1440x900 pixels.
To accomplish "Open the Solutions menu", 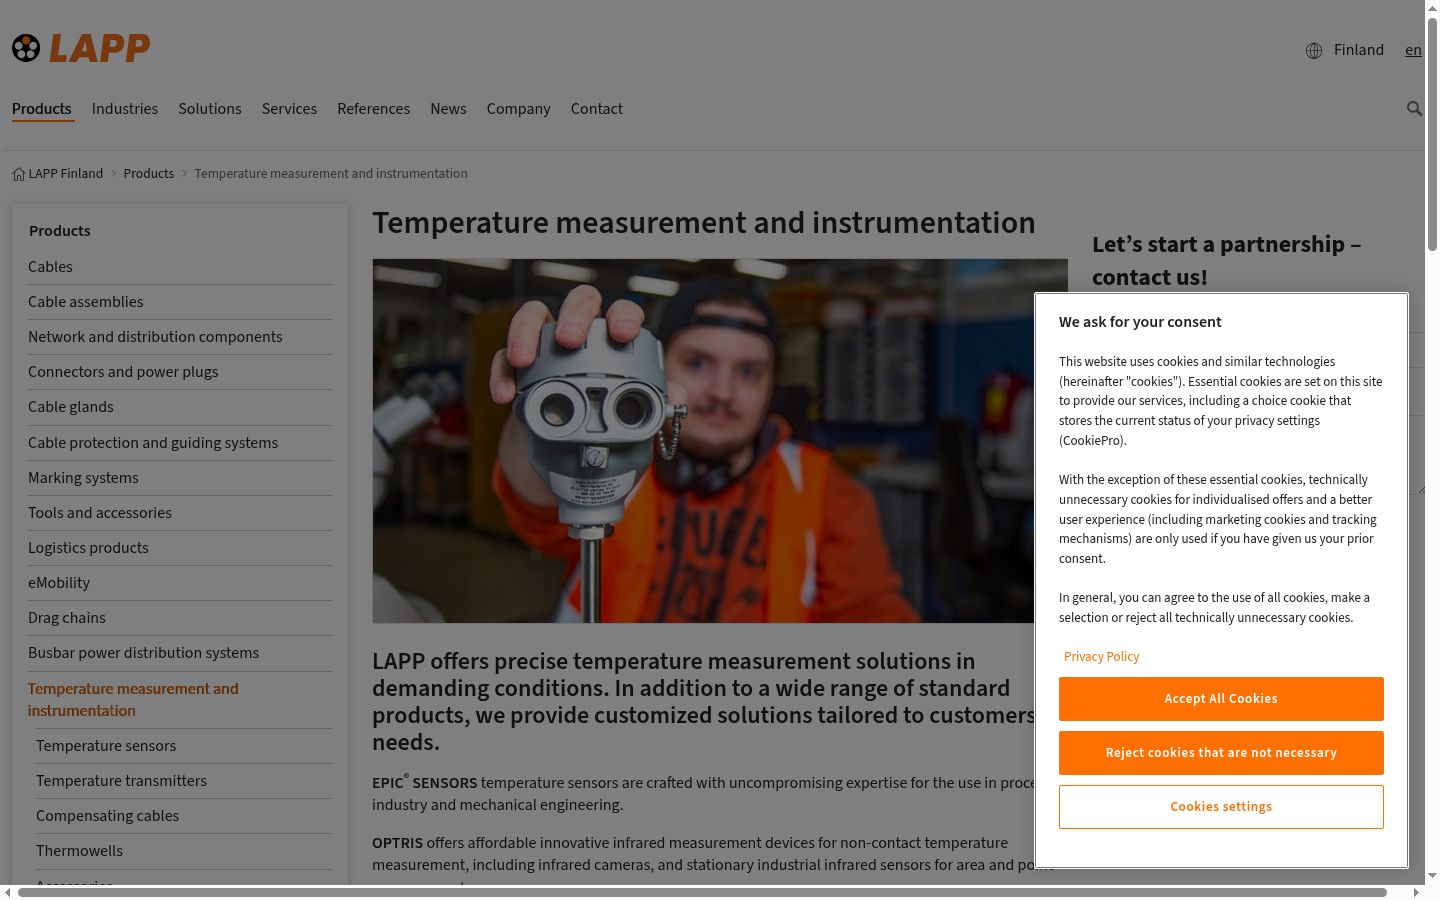I will coord(210,109).
